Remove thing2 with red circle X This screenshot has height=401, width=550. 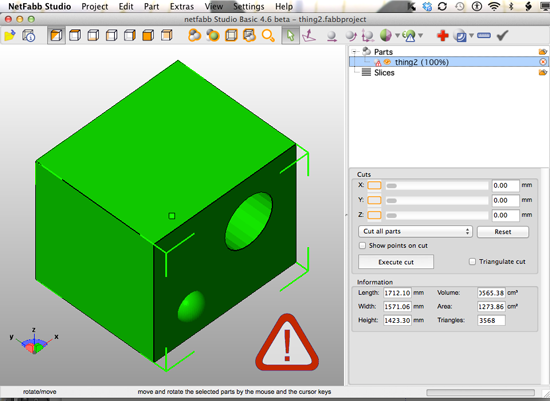click(543, 62)
